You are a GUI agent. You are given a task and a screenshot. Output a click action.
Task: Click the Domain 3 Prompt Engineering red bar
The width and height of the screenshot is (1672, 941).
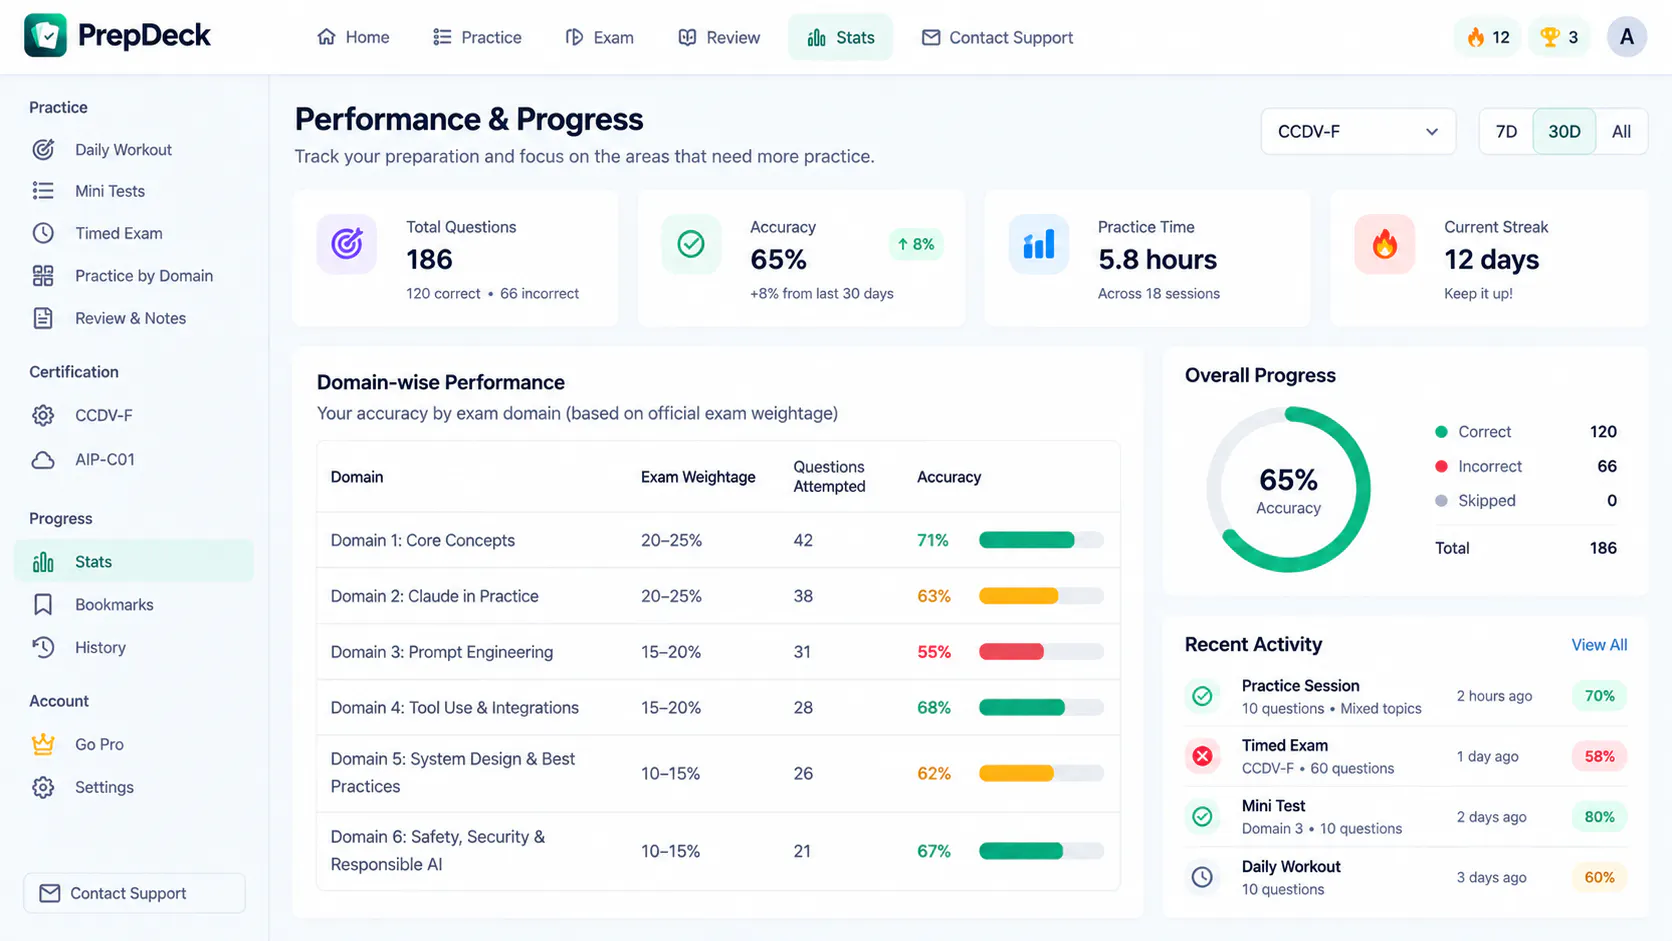click(1012, 652)
